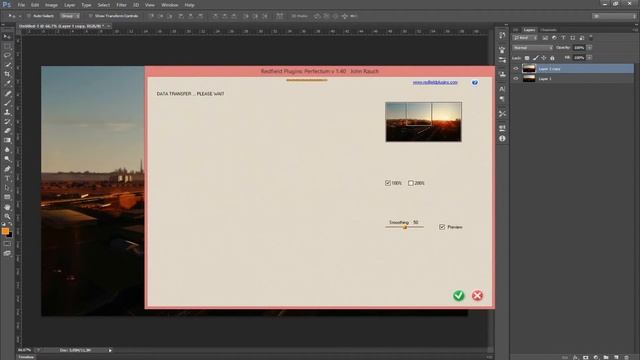Click the pixel layer filter icon
640x360 pixels.
click(545, 38)
